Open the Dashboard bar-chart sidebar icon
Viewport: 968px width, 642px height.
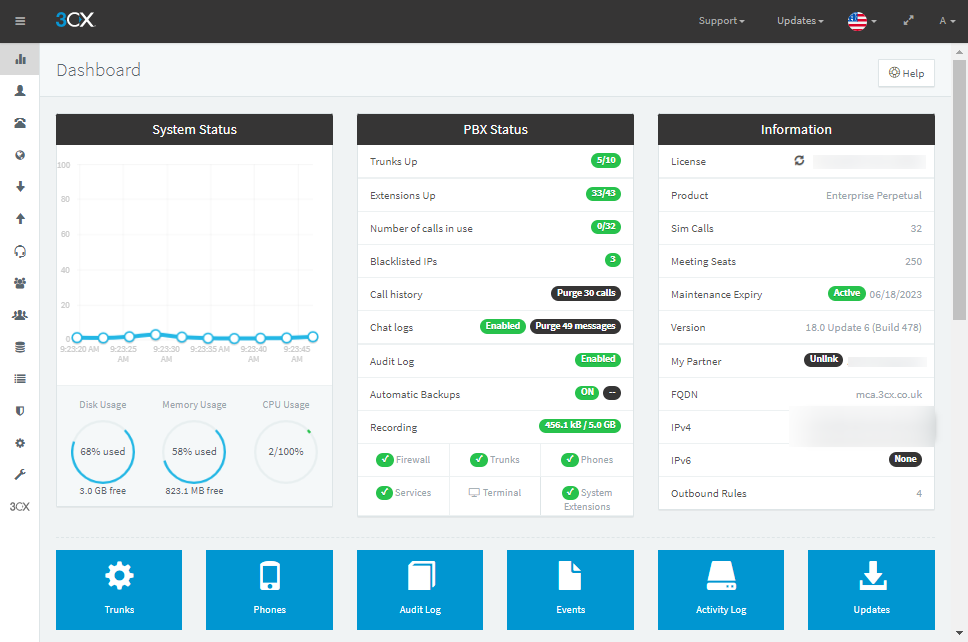tap(20, 59)
